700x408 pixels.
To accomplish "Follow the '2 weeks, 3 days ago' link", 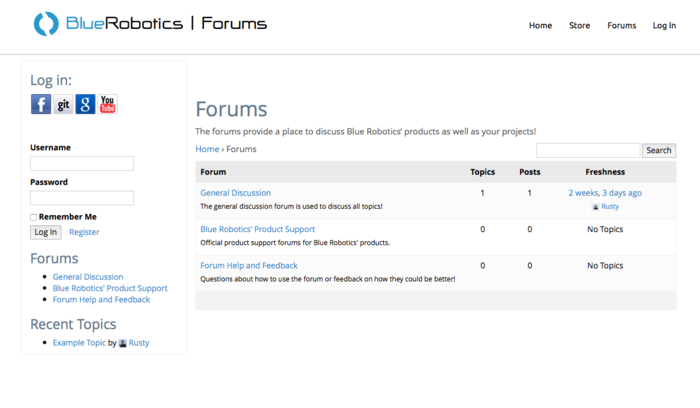I will click(x=605, y=193).
